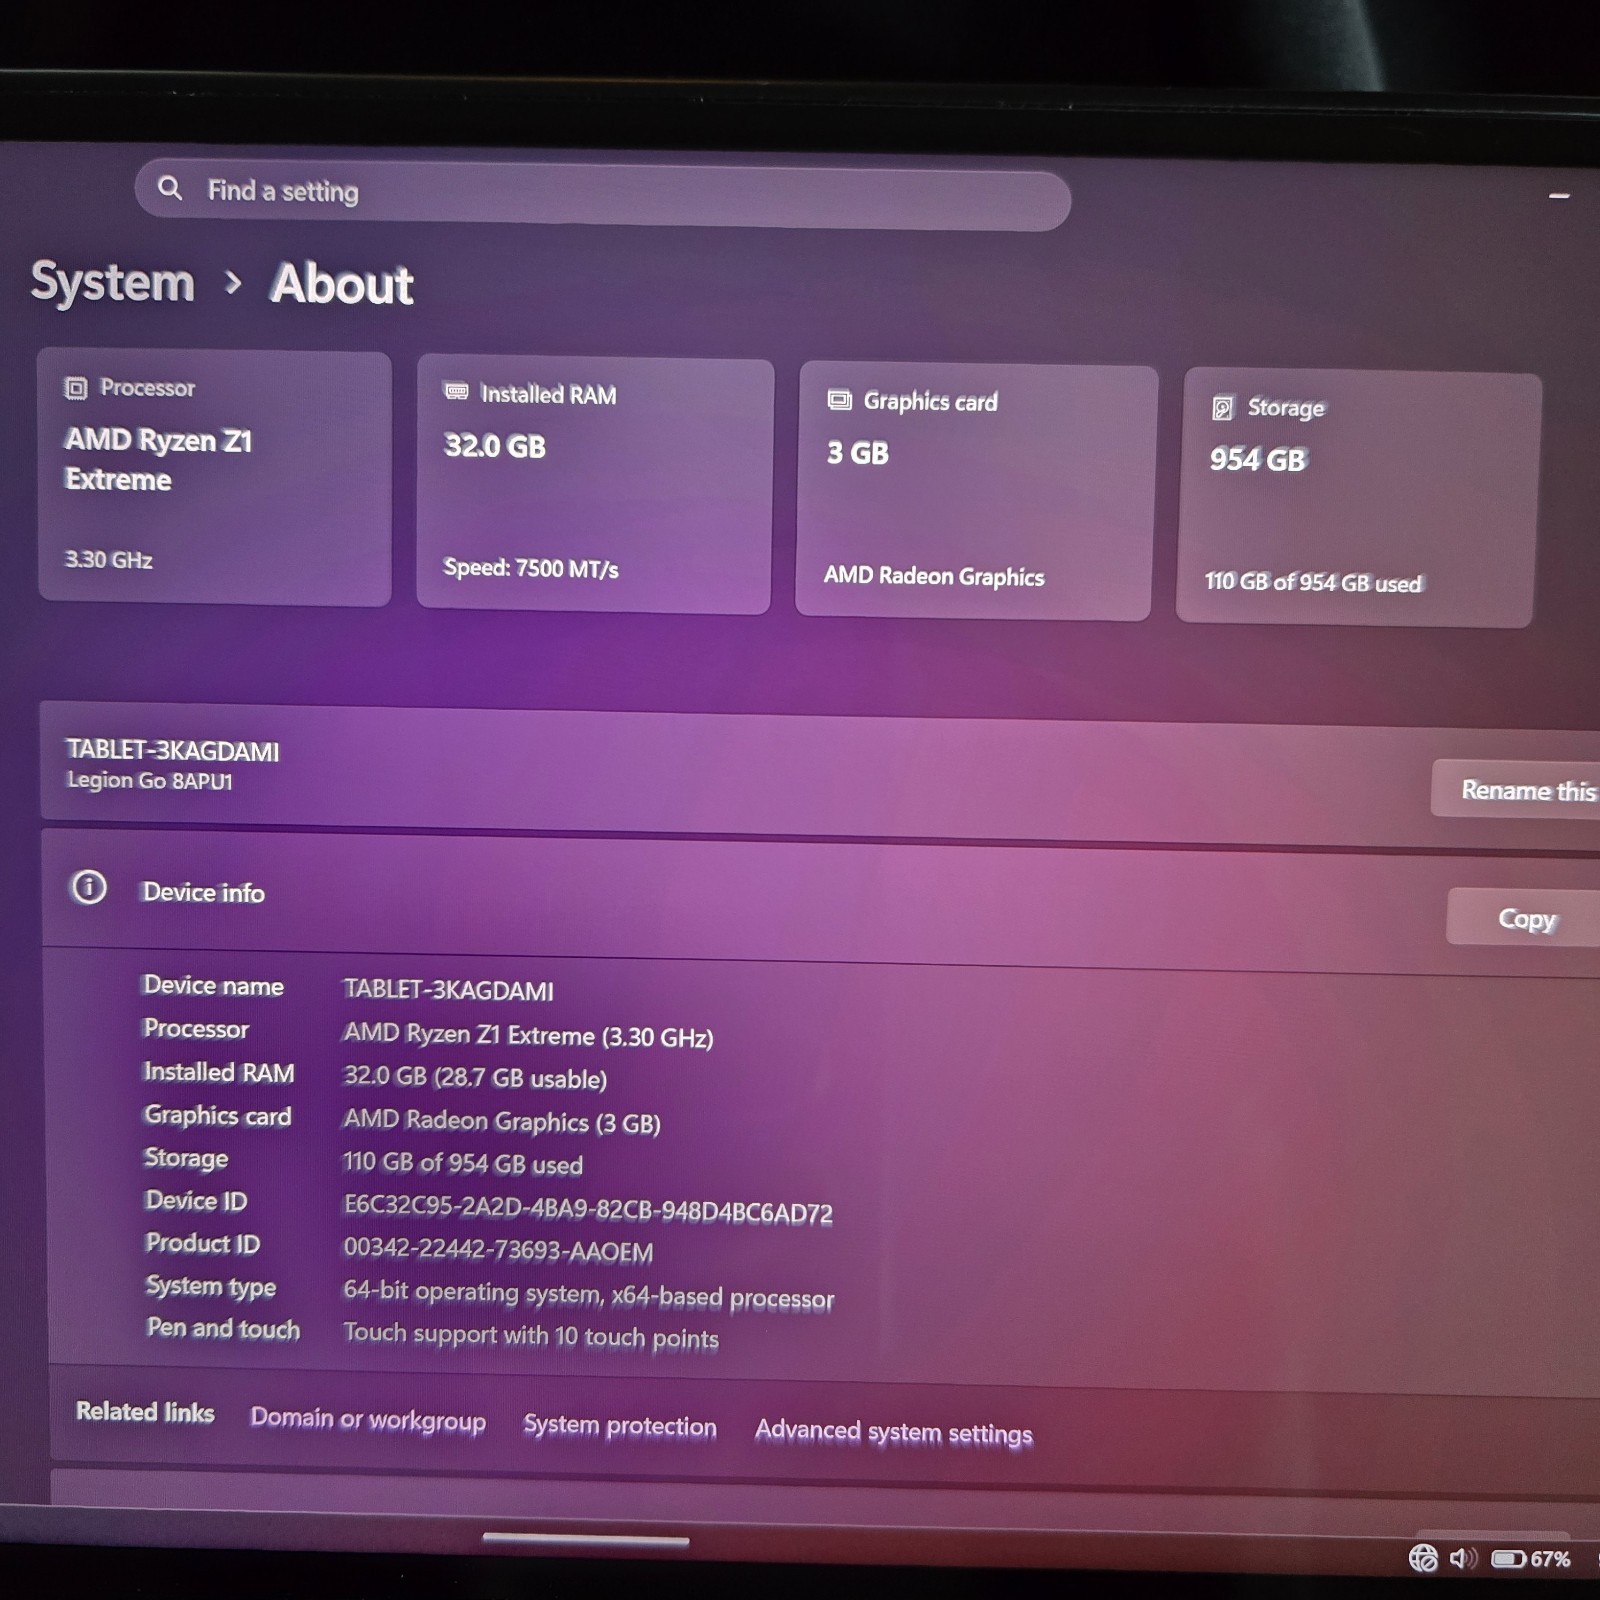Select the Storage summary card
The width and height of the screenshot is (1600, 1600).
coord(1358,498)
